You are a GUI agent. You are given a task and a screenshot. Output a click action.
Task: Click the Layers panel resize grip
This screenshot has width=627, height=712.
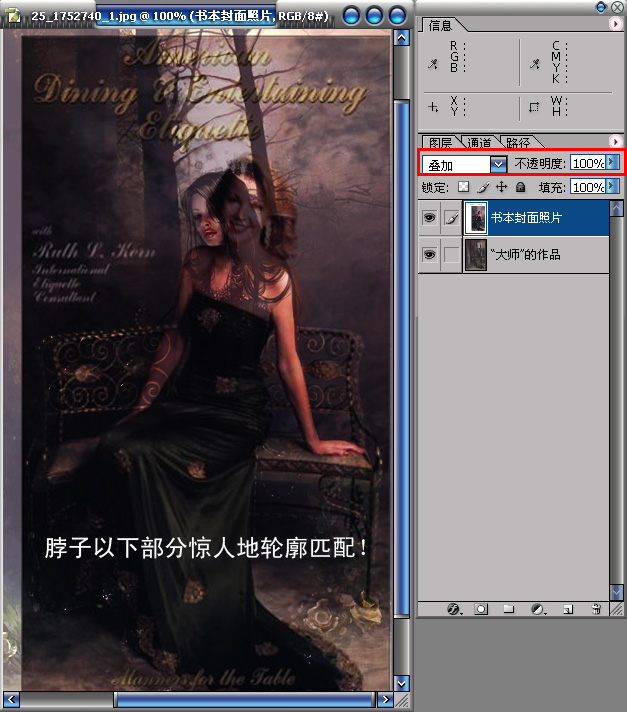(617, 609)
